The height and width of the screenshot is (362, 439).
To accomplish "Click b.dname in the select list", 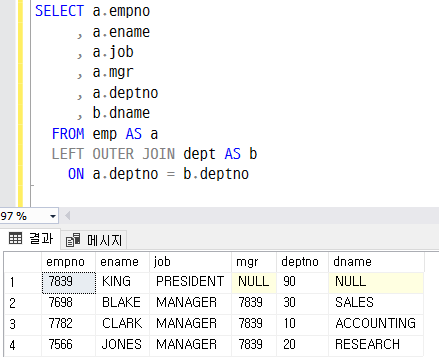I will [x=121, y=113].
